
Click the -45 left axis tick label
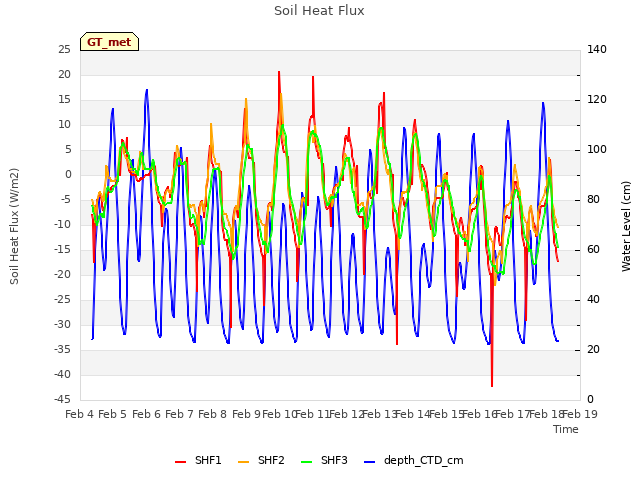tap(62, 399)
